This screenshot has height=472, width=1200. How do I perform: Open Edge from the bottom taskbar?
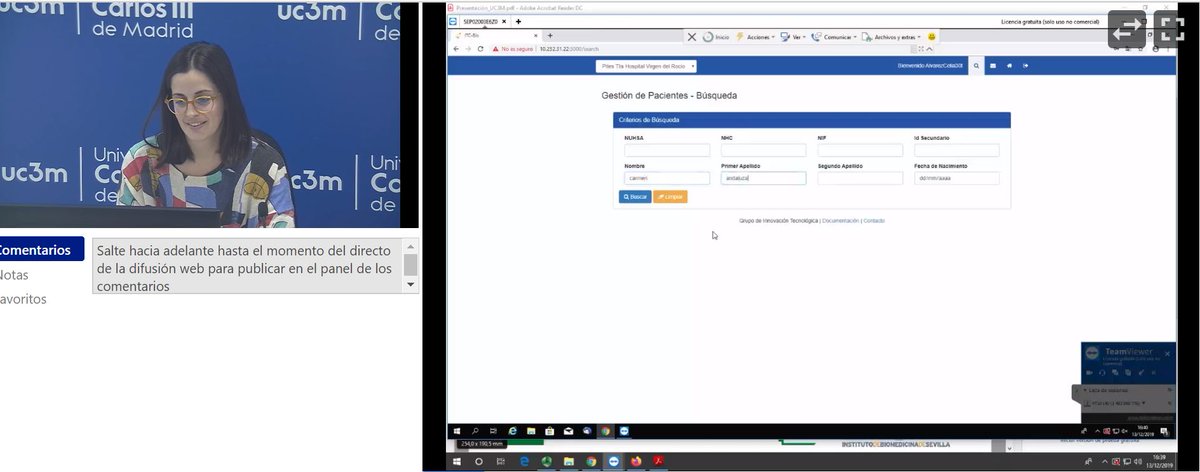point(524,461)
